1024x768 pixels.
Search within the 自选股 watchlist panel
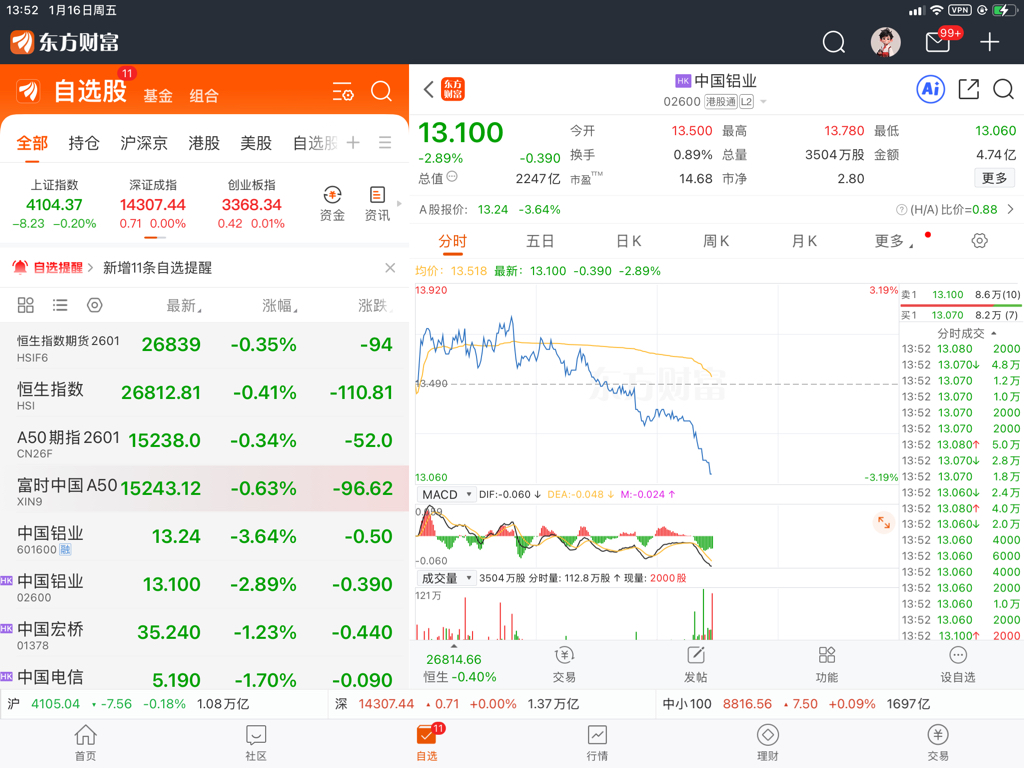click(x=381, y=91)
